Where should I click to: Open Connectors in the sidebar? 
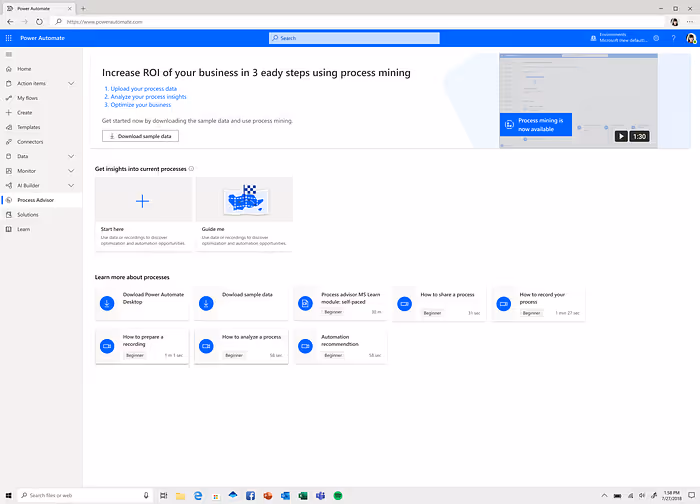point(30,142)
